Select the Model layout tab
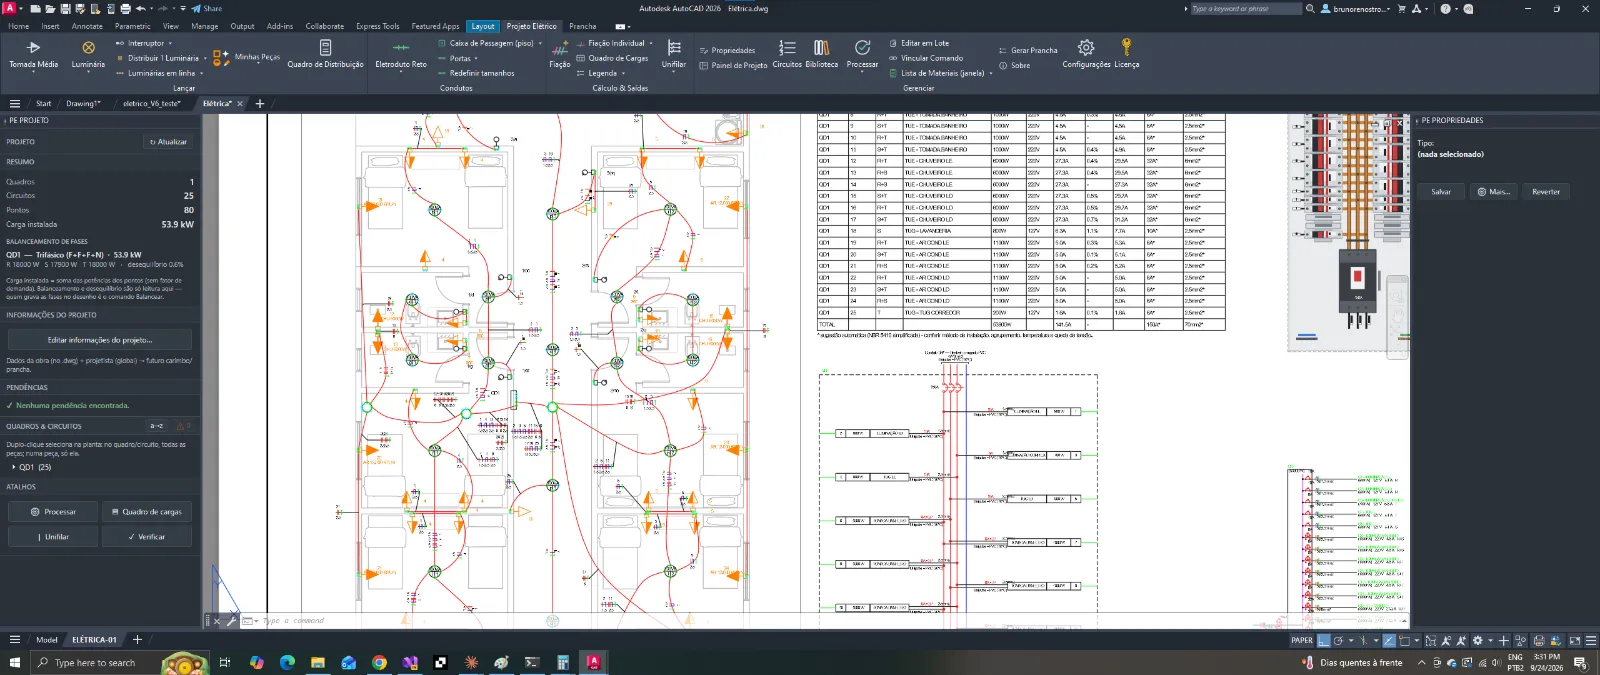The width and height of the screenshot is (1600, 675). [47, 639]
